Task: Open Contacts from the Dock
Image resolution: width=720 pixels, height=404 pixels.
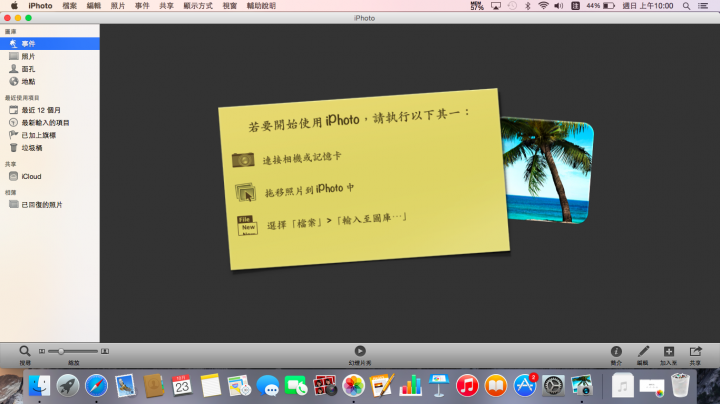Action: pos(153,385)
